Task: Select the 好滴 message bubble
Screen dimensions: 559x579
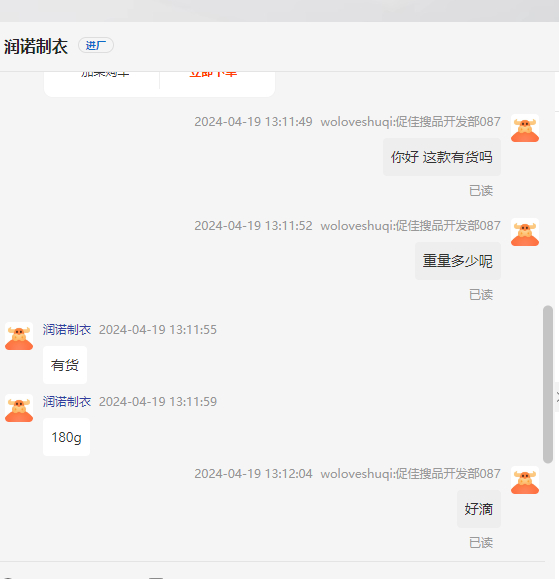Action: click(x=479, y=509)
